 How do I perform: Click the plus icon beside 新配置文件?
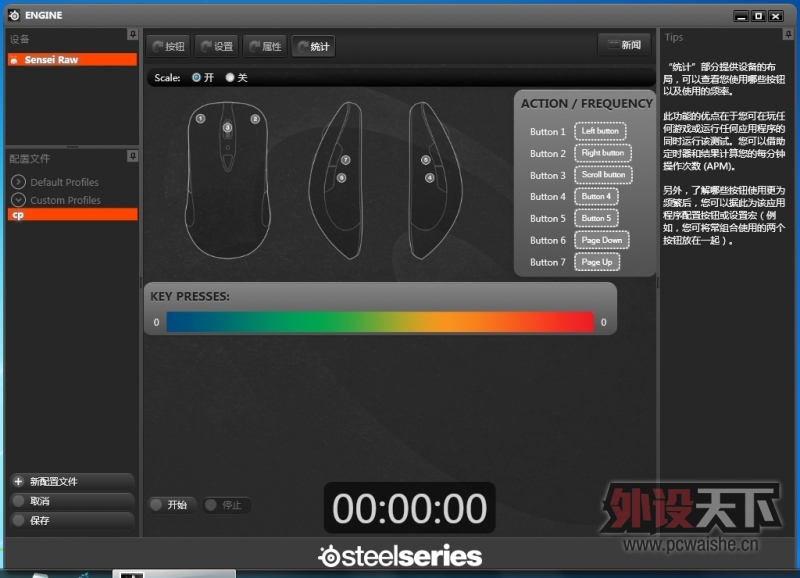[x=18, y=482]
